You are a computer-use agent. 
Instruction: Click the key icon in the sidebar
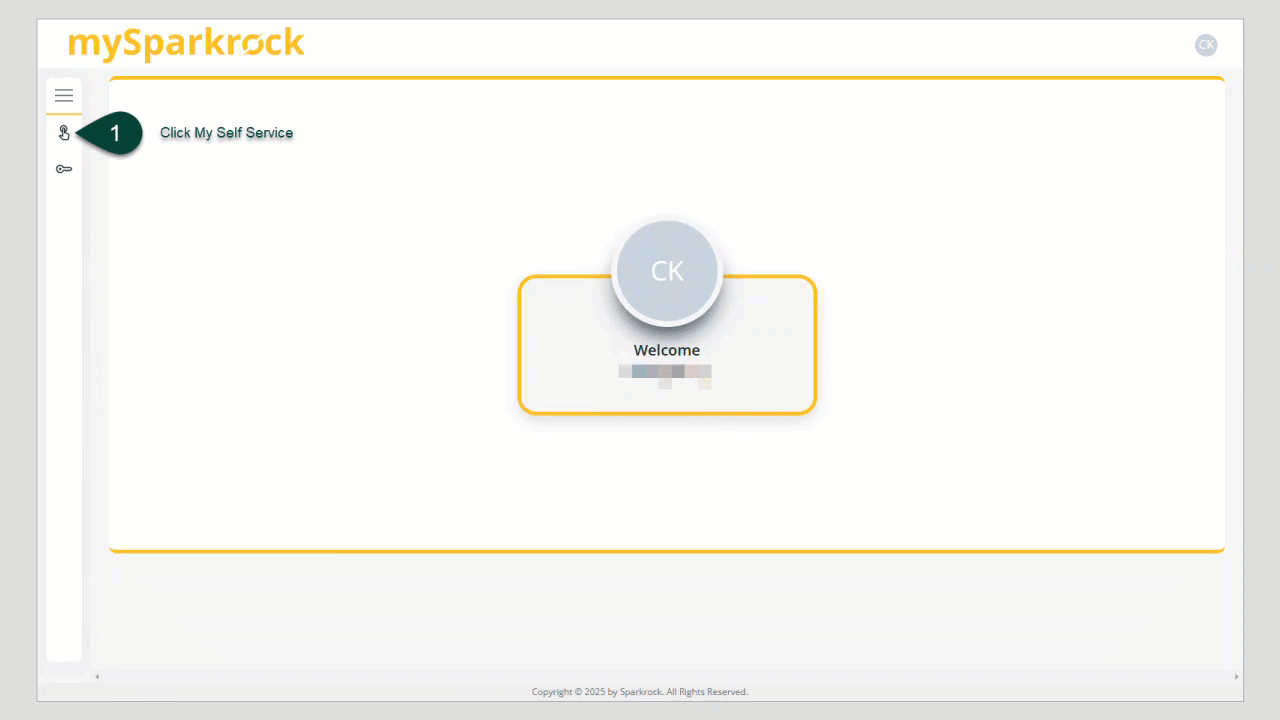tap(64, 169)
